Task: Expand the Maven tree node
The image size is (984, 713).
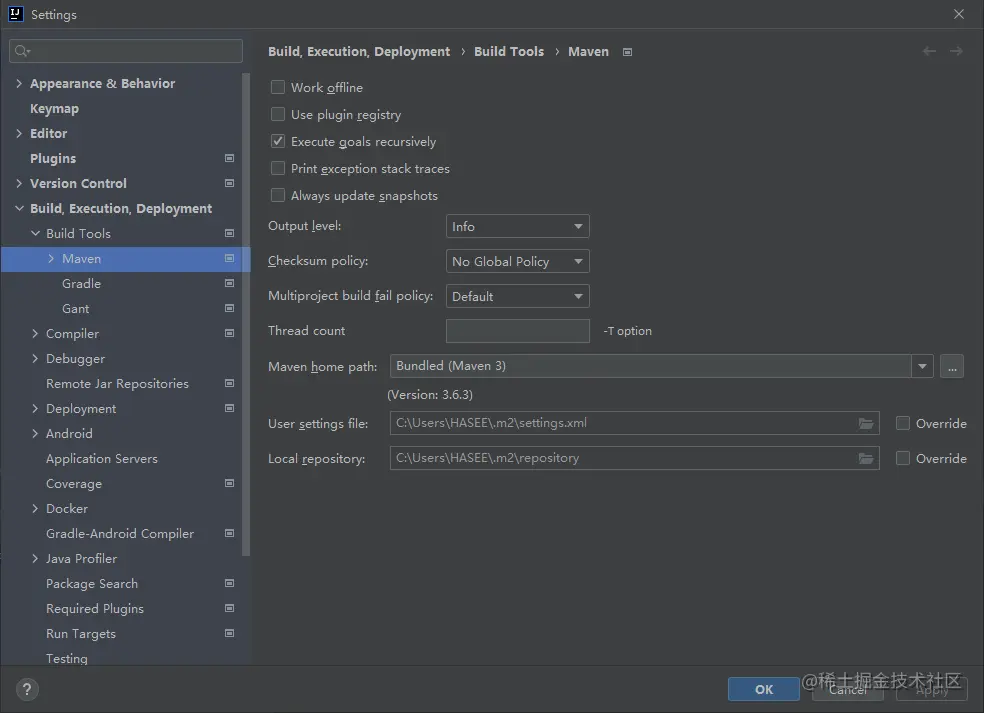Action: tap(51, 259)
